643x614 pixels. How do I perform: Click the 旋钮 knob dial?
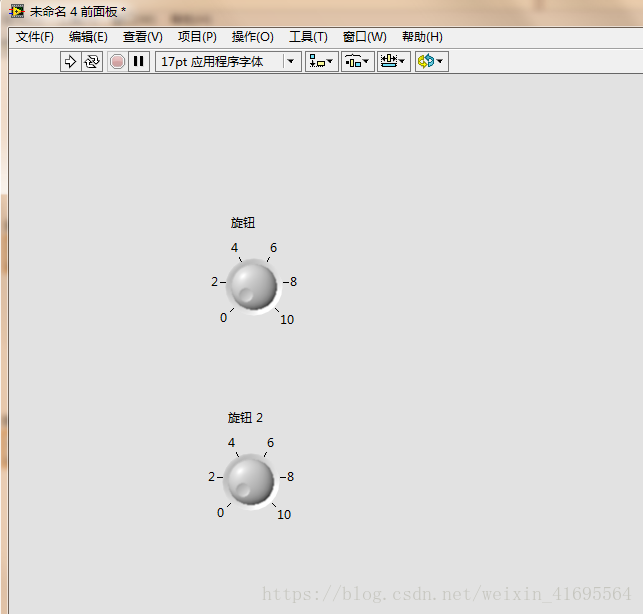click(x=253, y=286)
